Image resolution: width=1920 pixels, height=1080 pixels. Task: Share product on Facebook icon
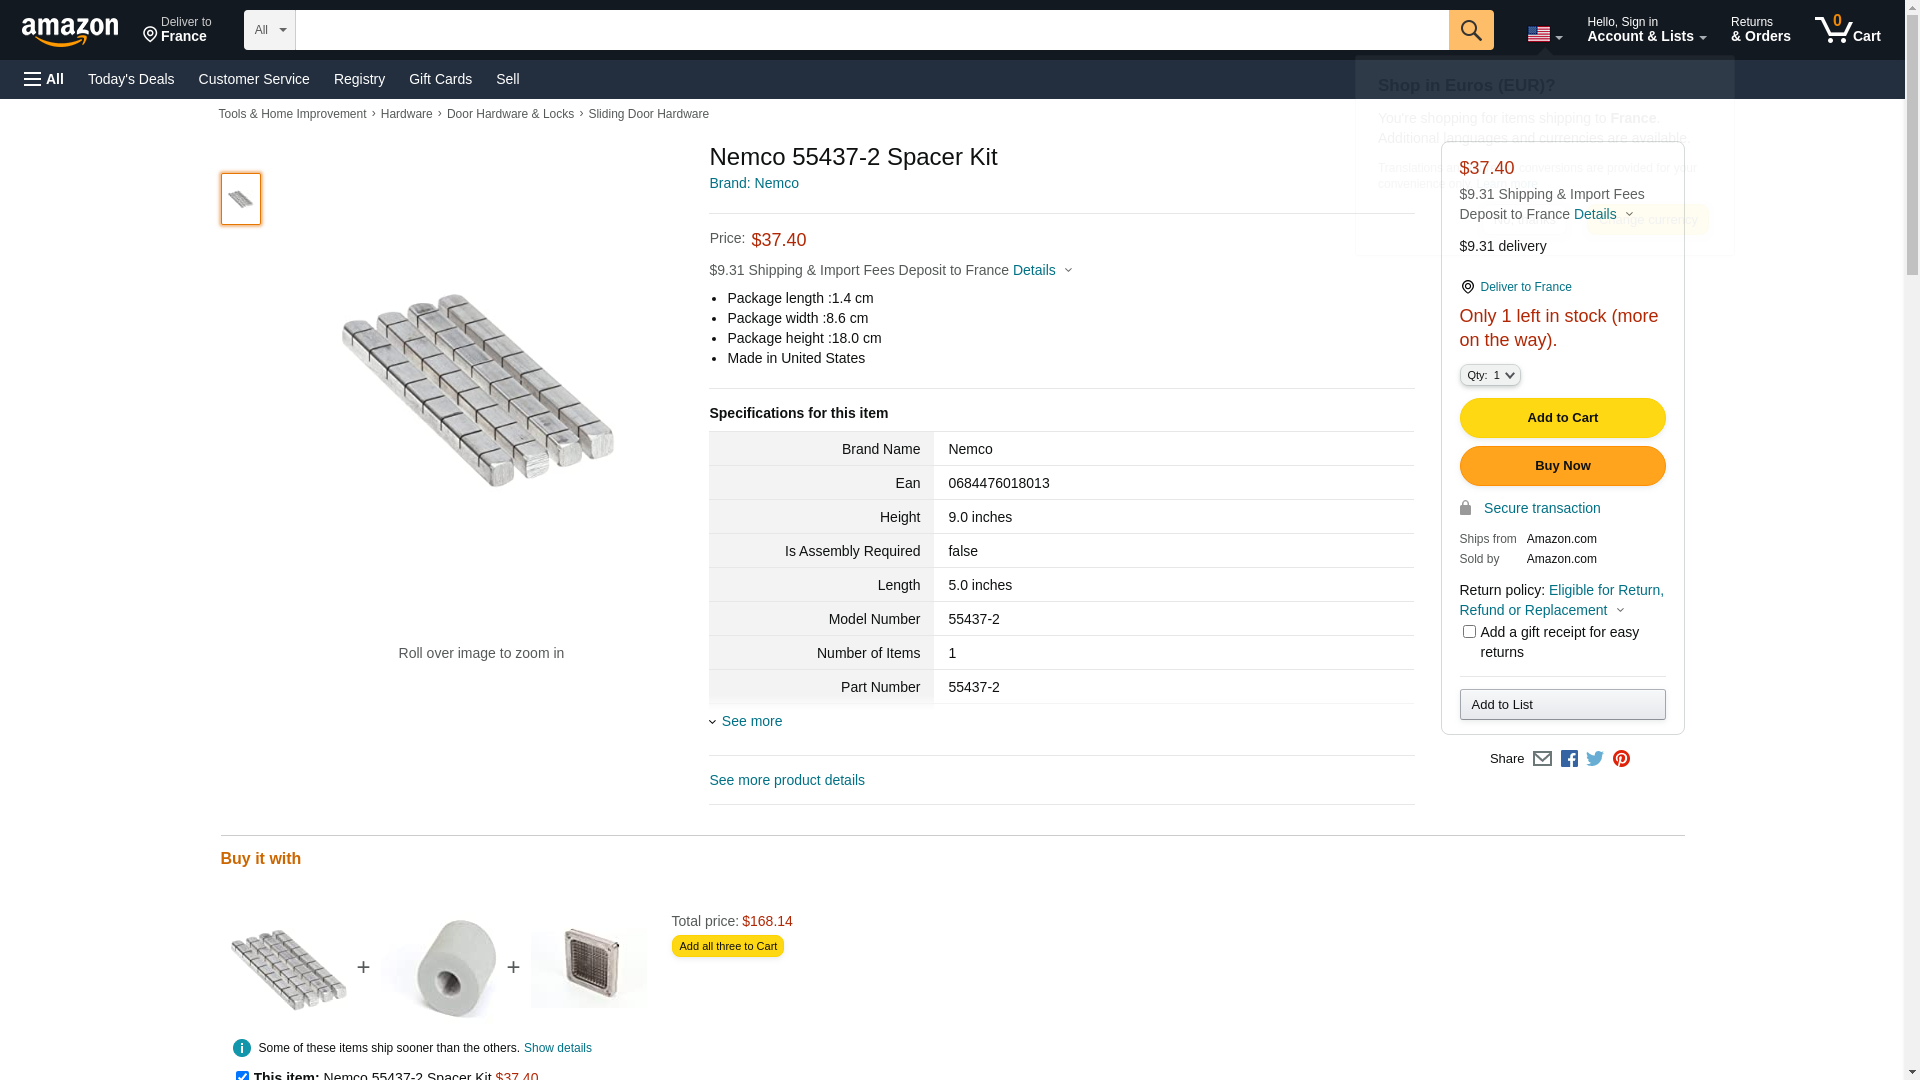[1569, 759]
